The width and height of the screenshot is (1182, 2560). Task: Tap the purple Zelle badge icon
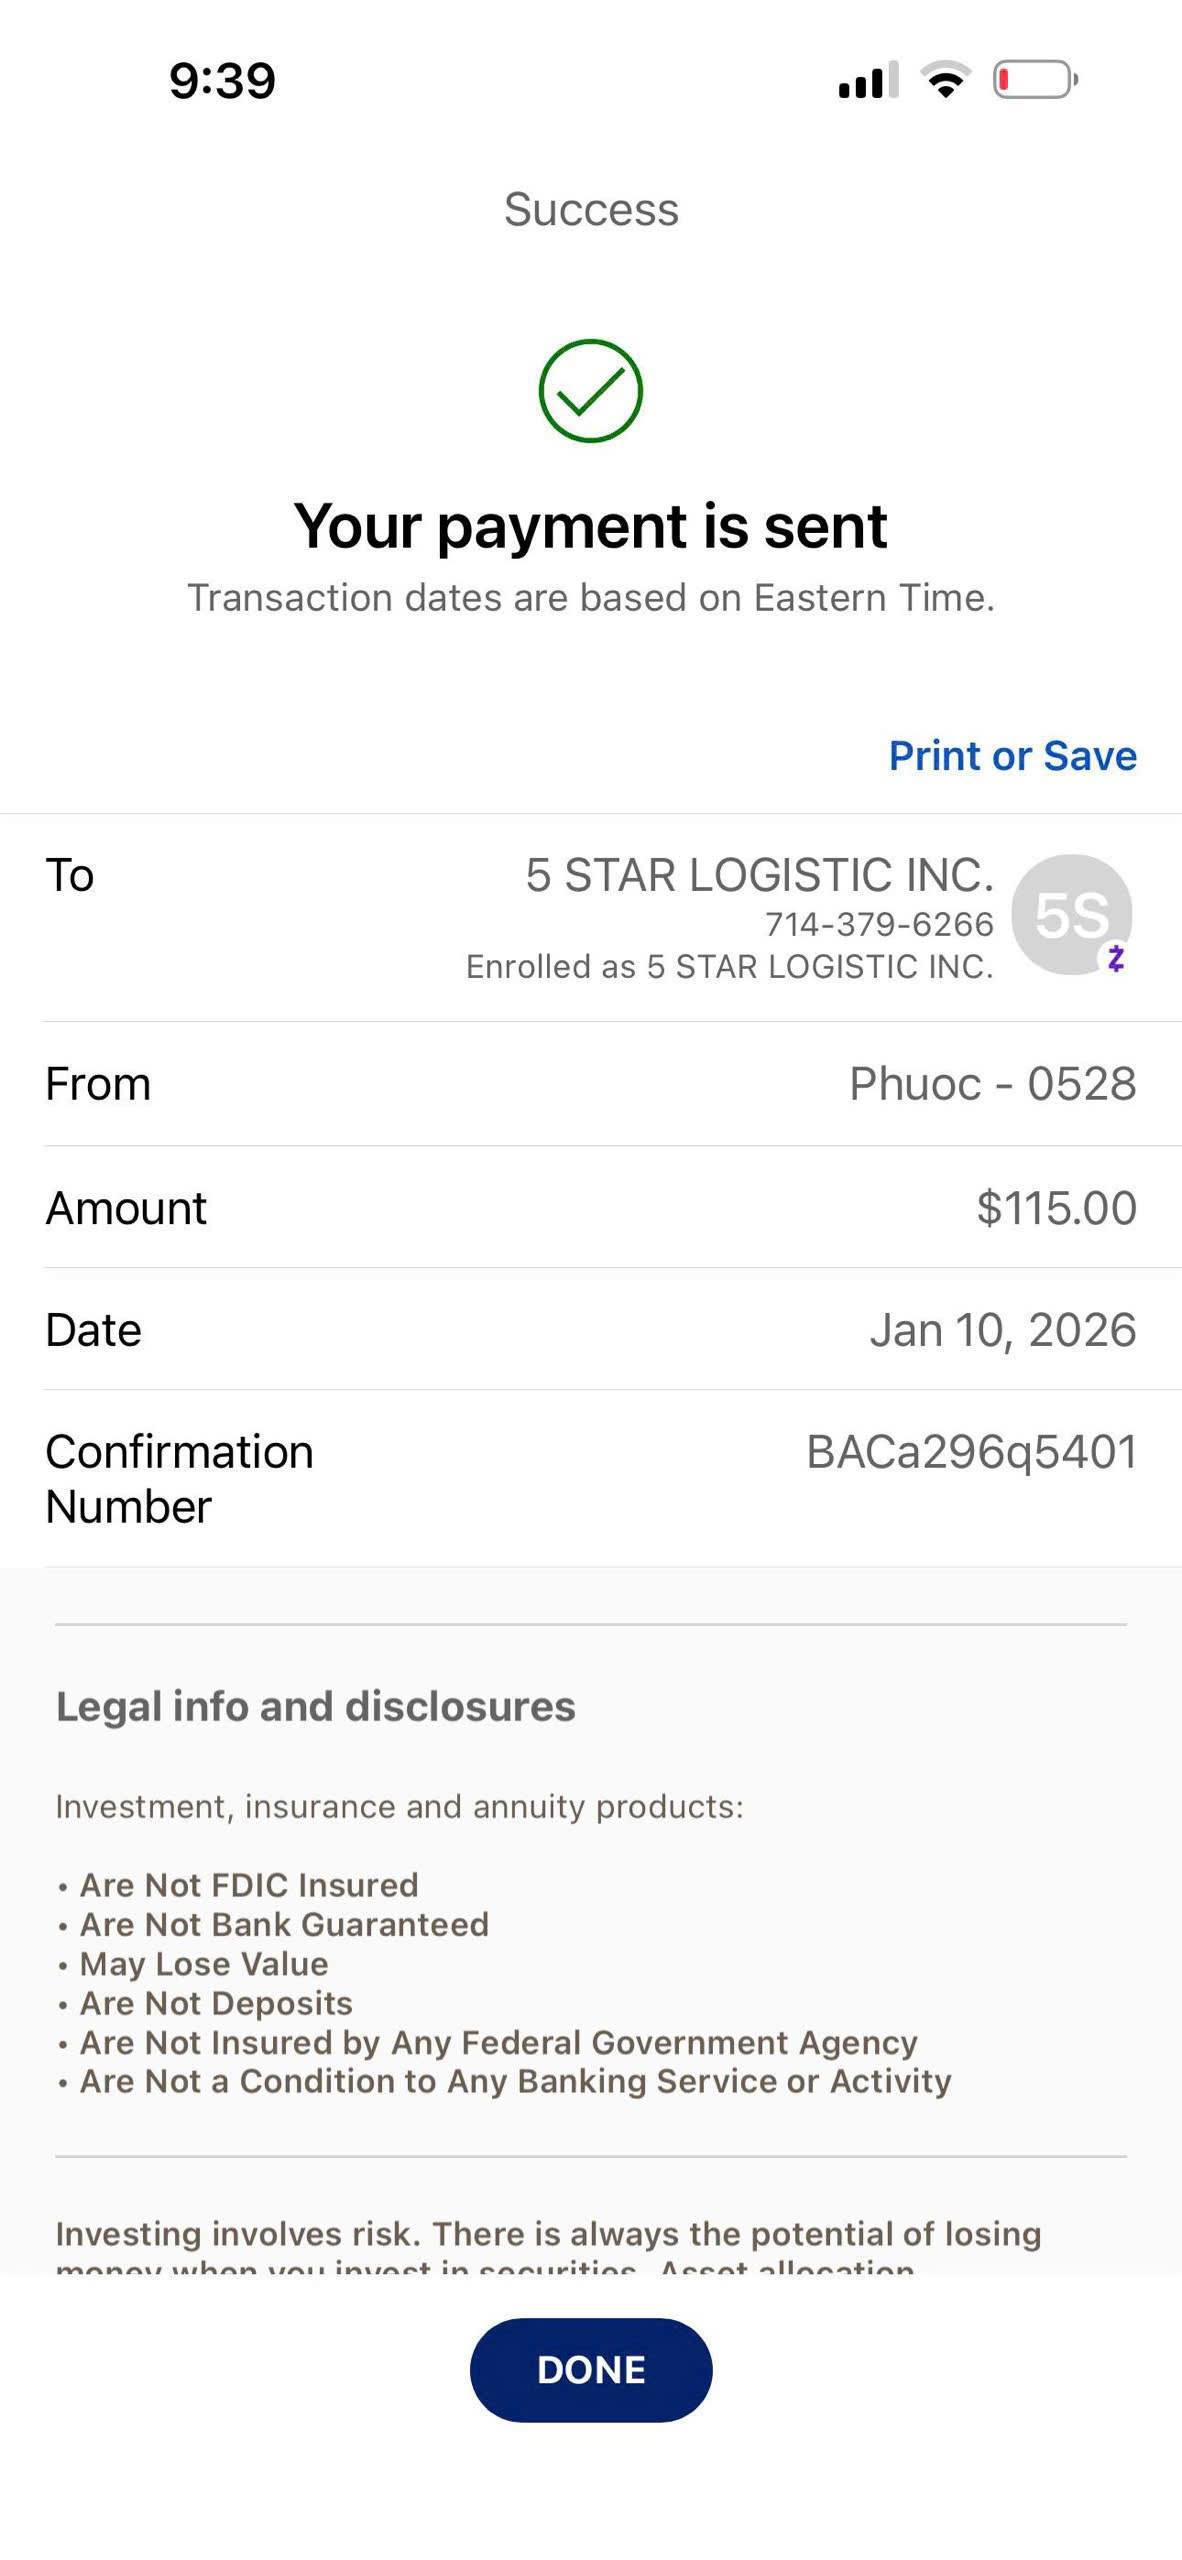tap(1116, 958)
